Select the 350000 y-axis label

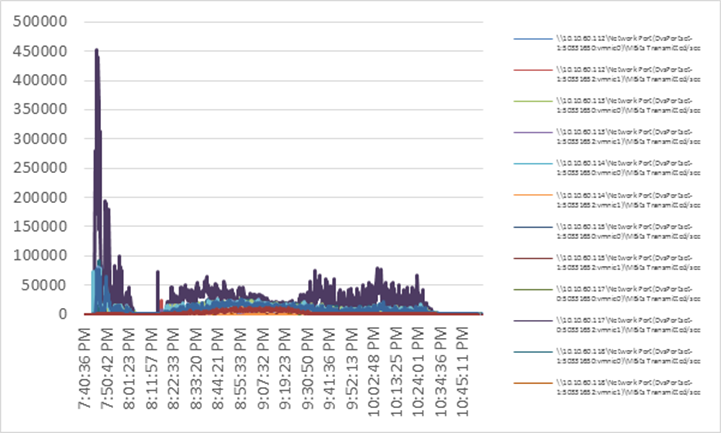point(40,109)
